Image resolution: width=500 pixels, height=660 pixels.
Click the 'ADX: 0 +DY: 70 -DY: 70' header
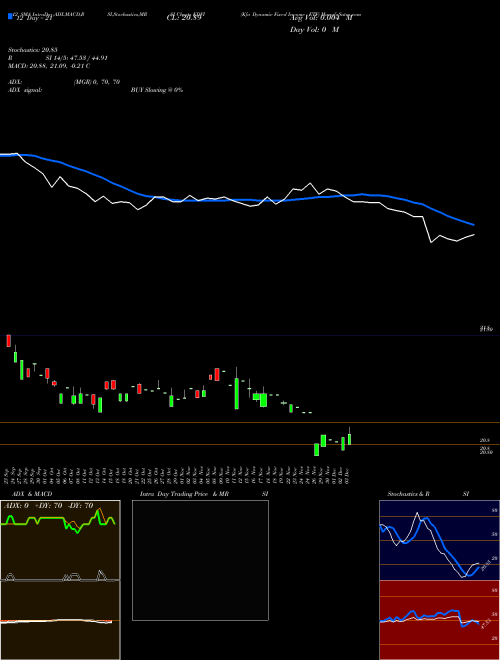48,506
